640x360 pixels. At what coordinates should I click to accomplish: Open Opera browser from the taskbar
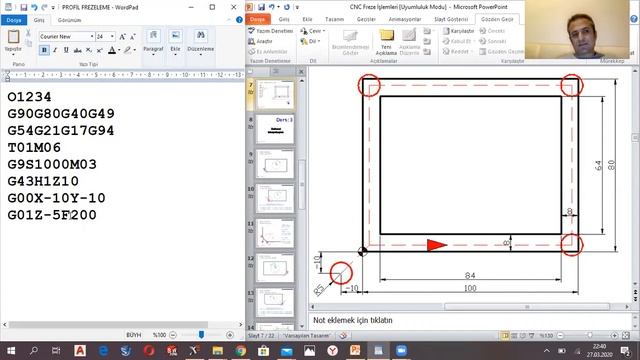pyautogui.click(x=149, y=351)
